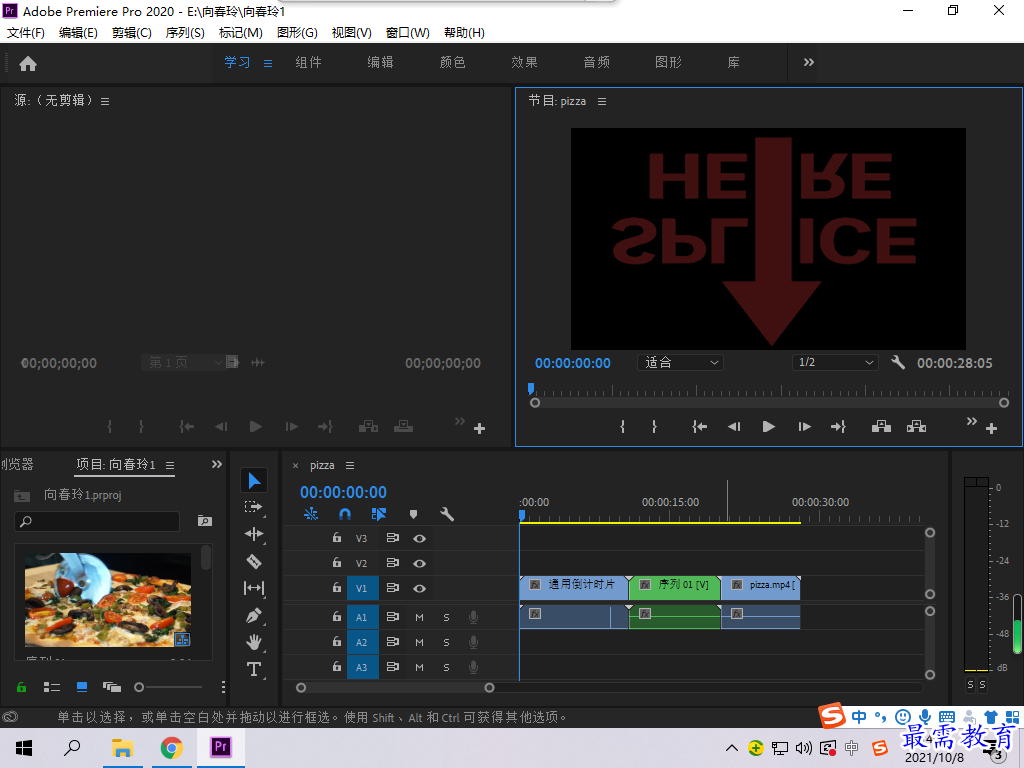Open Button Editor plus in Source monitor
This screenshot has height=768, width=1024.
[479, 428]
